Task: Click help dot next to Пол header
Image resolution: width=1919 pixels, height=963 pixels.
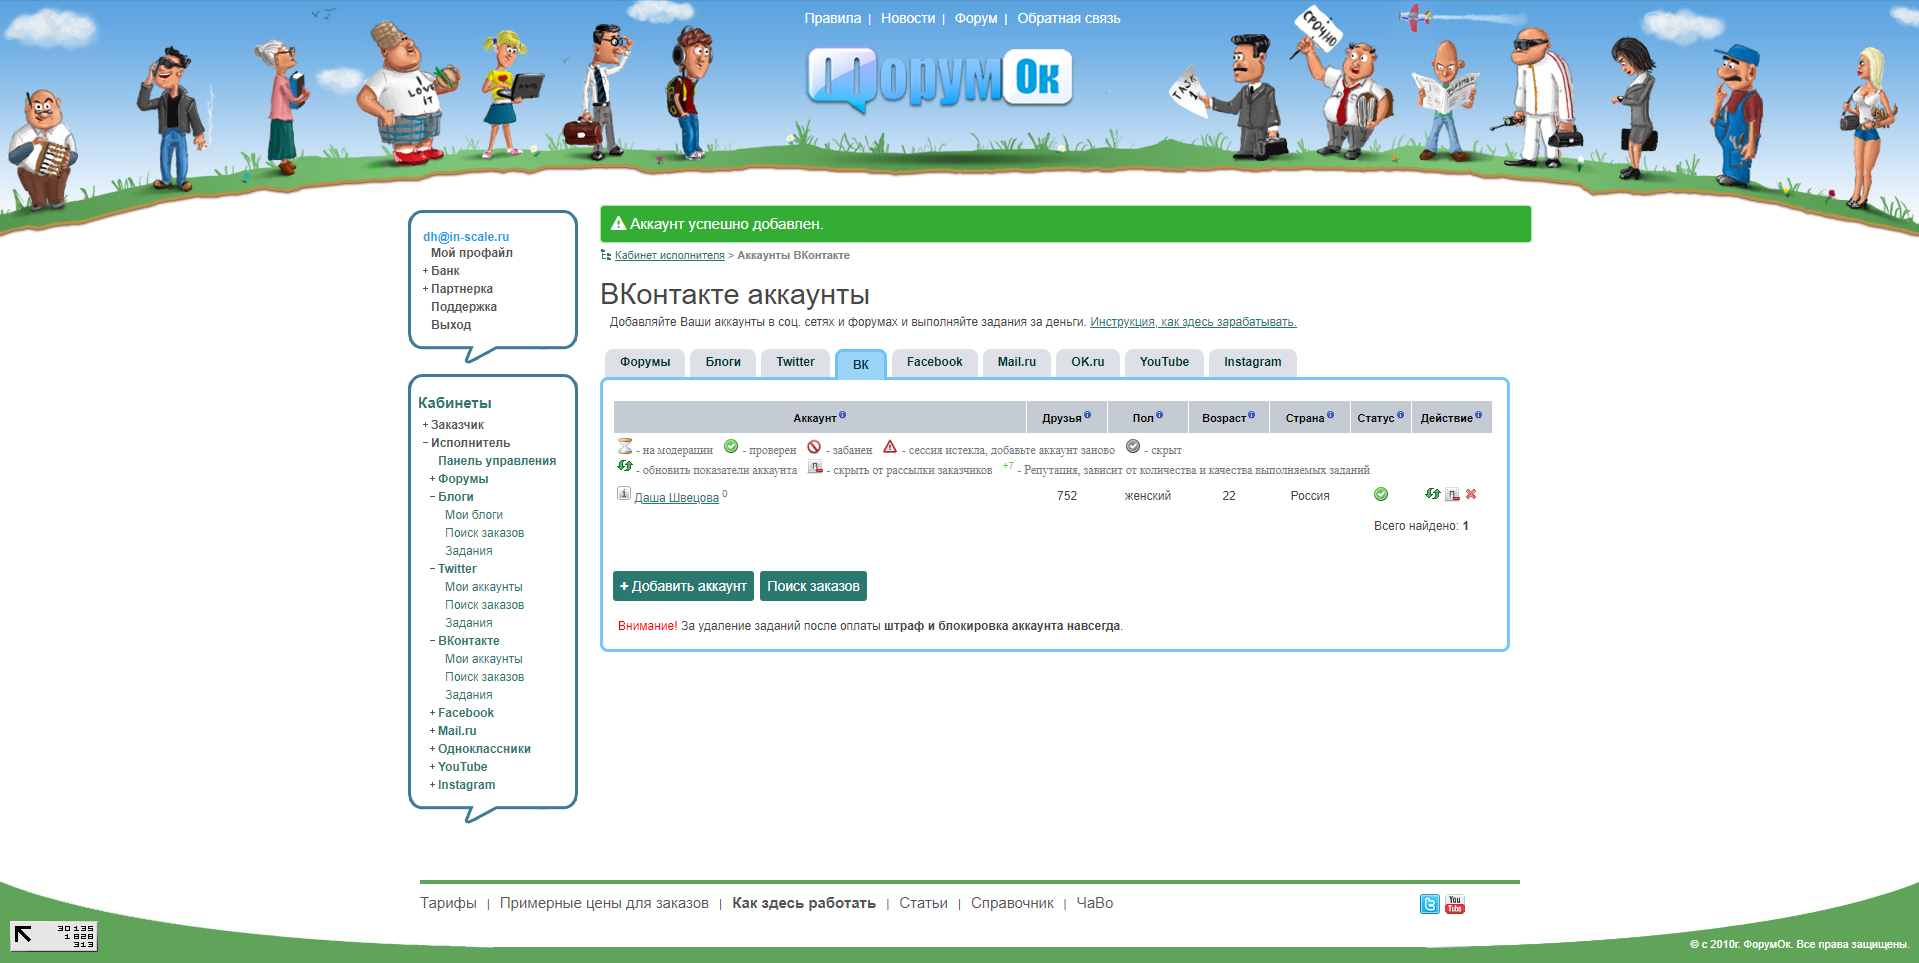Action: click(1160, 415)
